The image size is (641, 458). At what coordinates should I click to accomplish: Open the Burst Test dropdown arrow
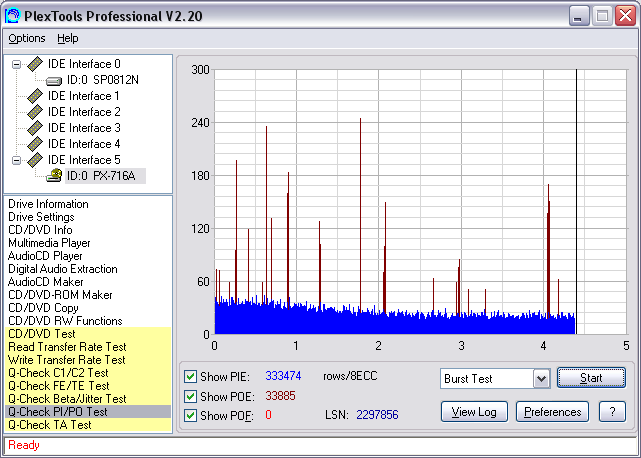point(541,379)
